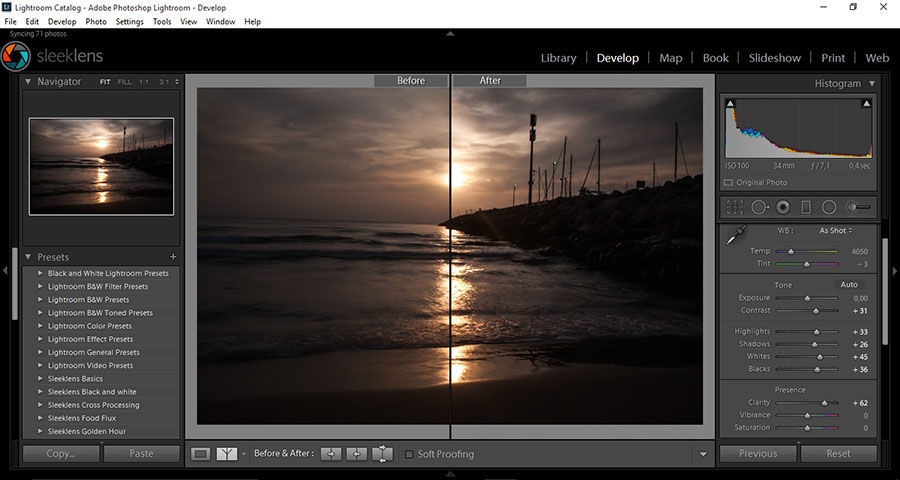
Task: Click the Reset button
Action: [838, 453]
